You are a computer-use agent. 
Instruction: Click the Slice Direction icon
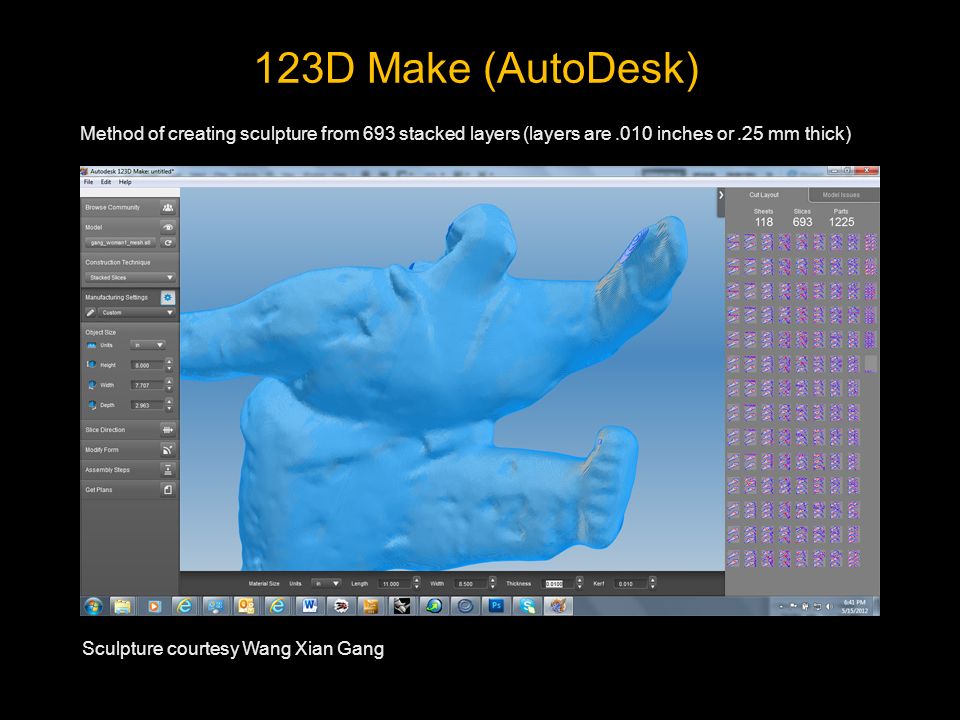click(x=167, y=430)
